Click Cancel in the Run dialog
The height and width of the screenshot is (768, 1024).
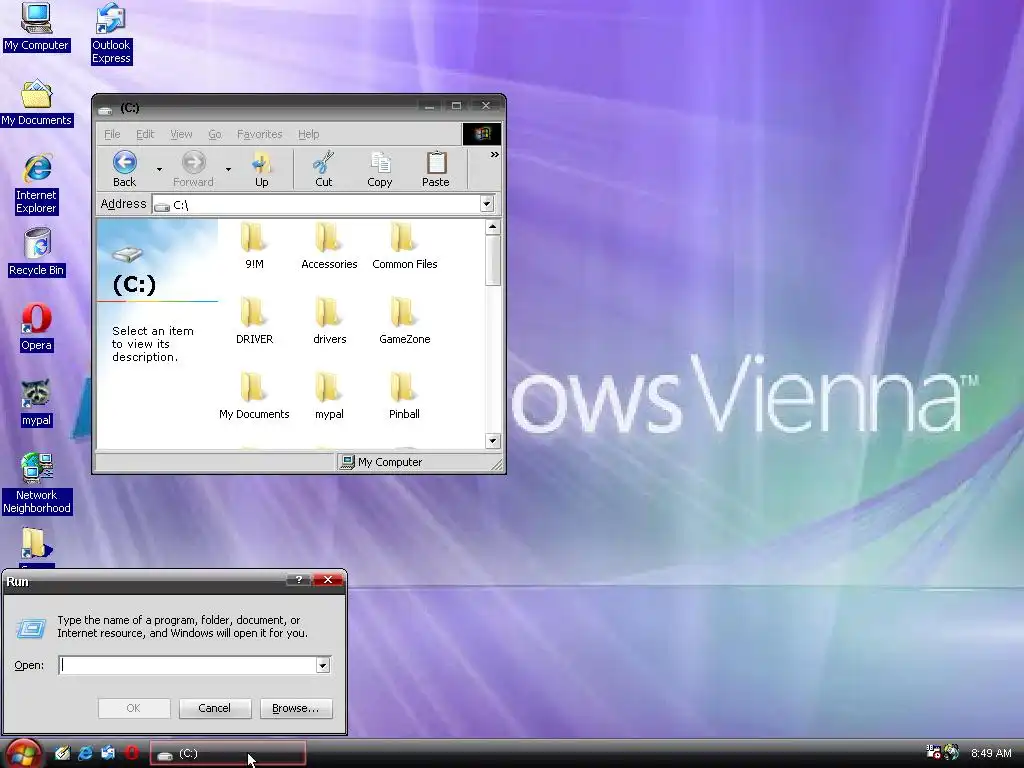(215, 709)
